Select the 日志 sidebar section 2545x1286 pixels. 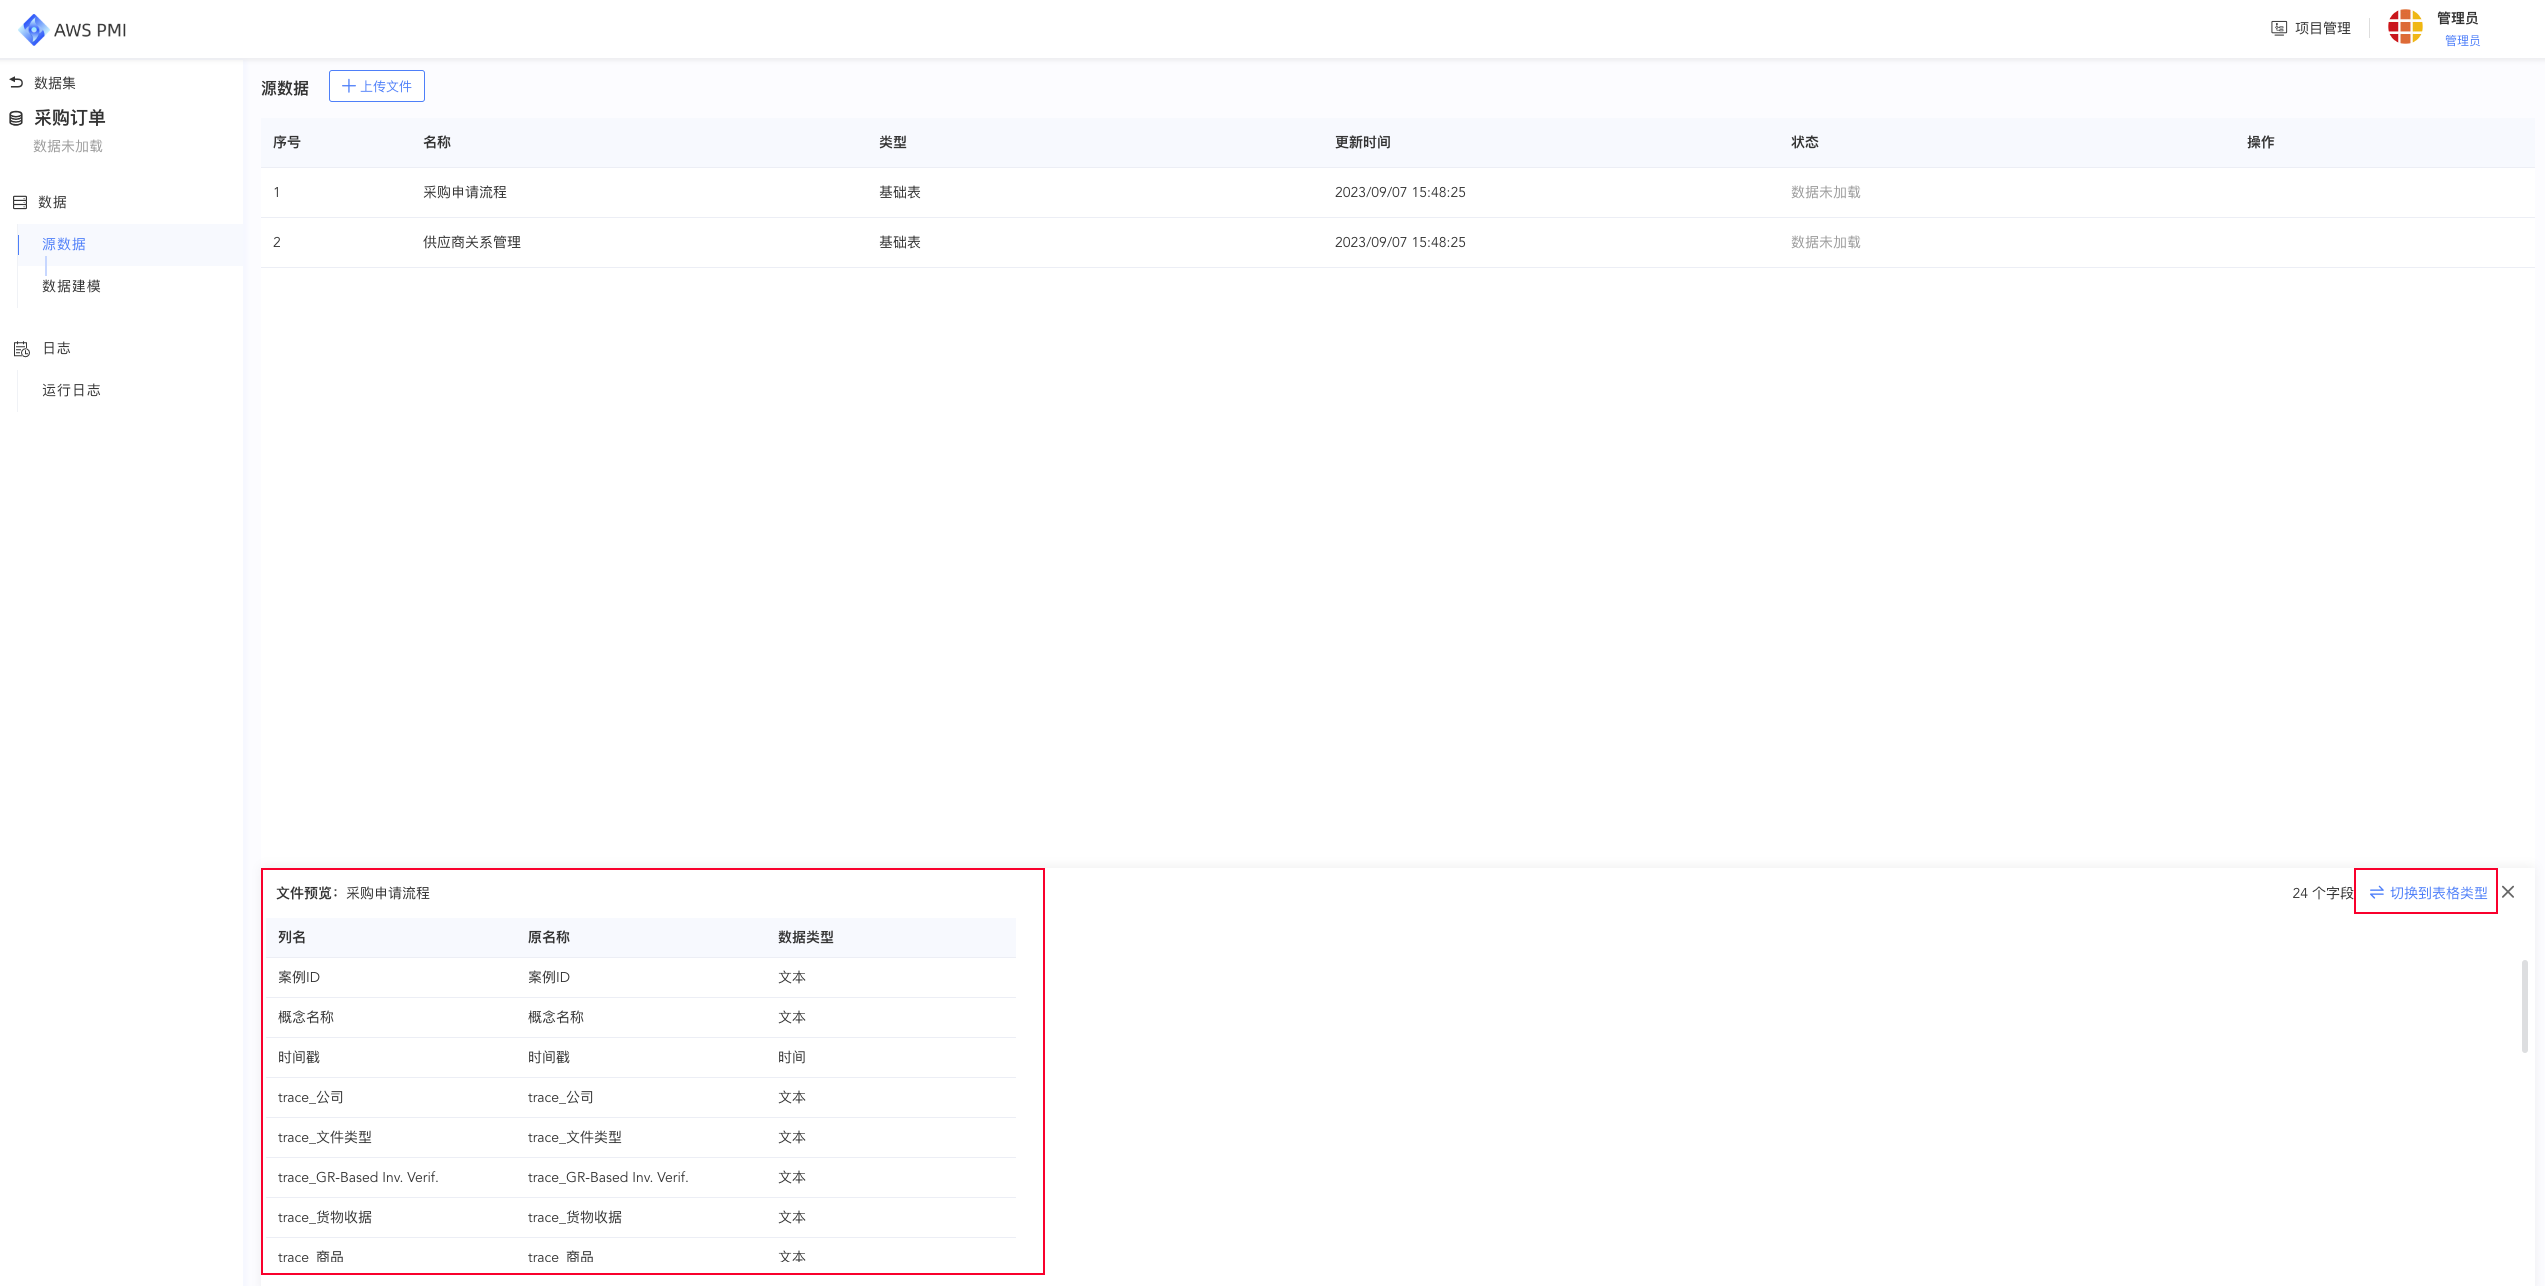tap(56, 348)
